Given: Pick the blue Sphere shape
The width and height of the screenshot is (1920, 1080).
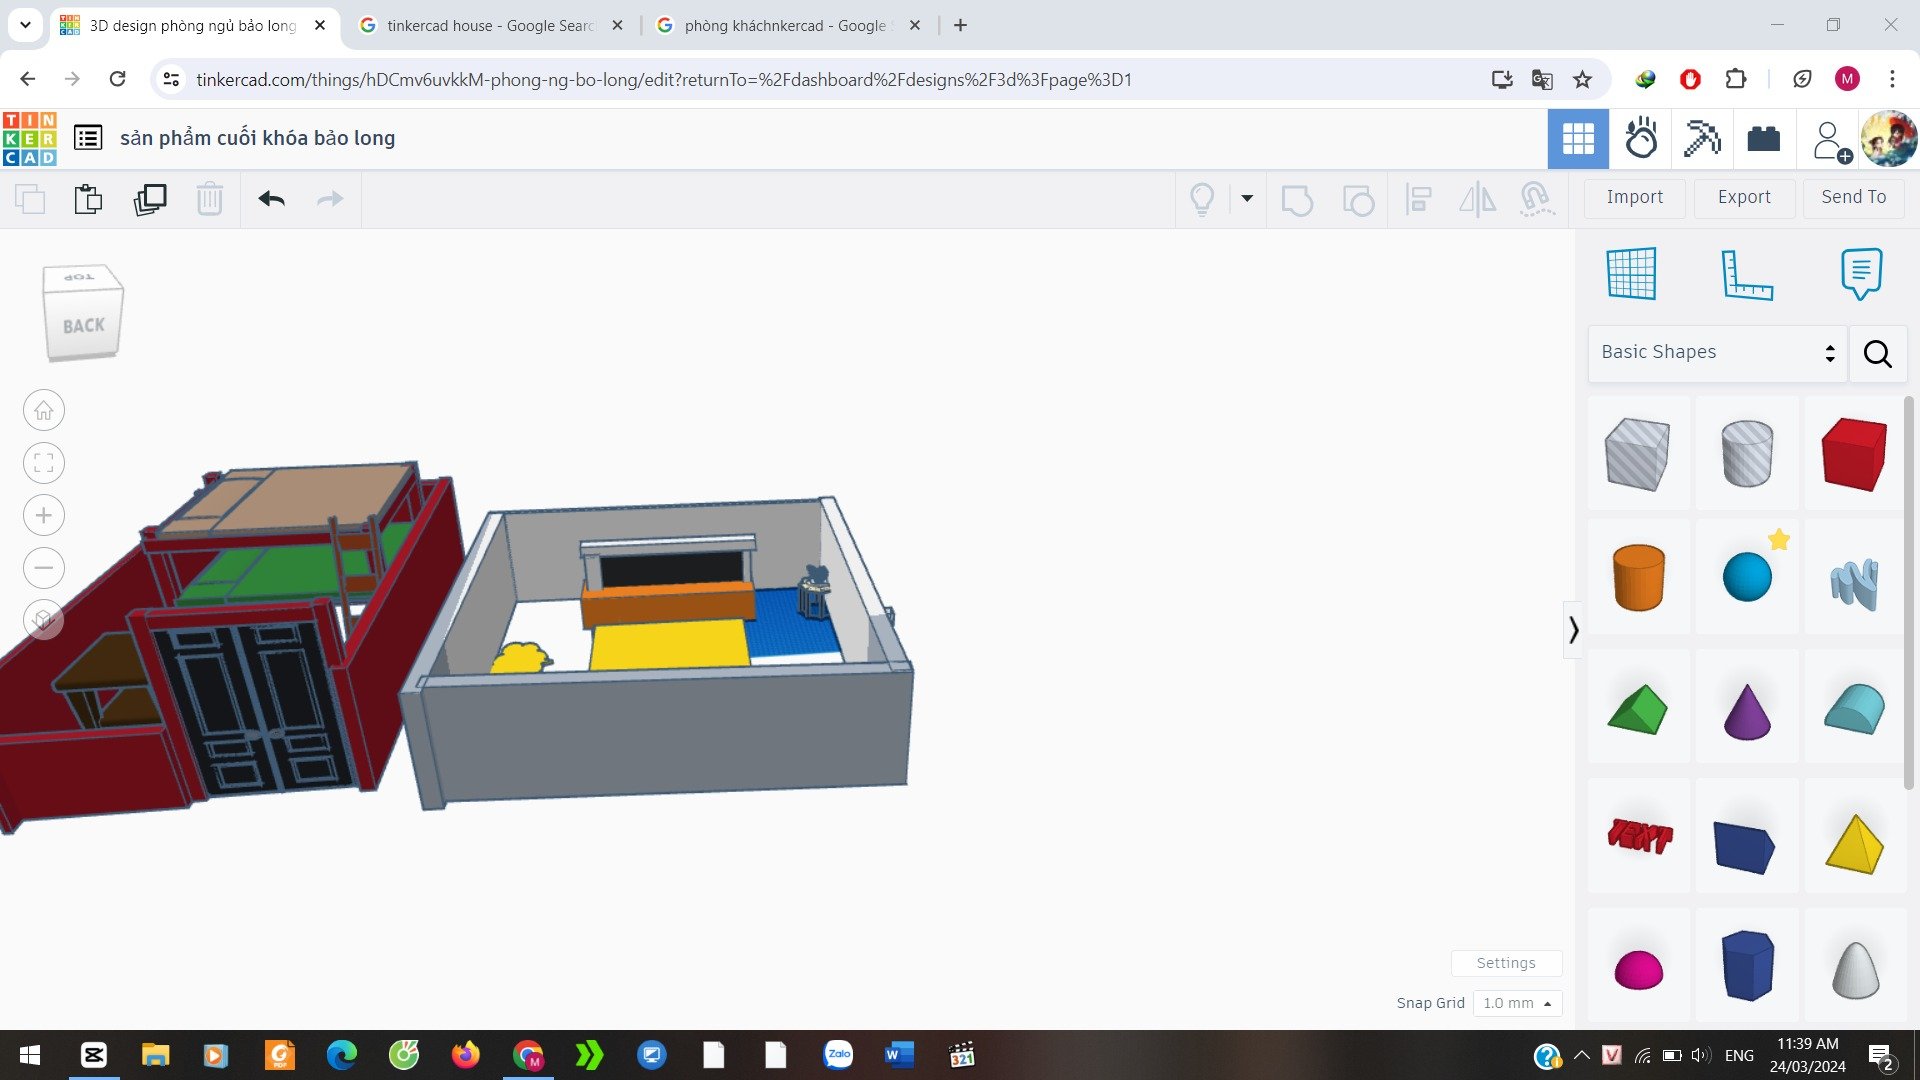Looking at the screenshot, I should click(x=1747, y=577).
